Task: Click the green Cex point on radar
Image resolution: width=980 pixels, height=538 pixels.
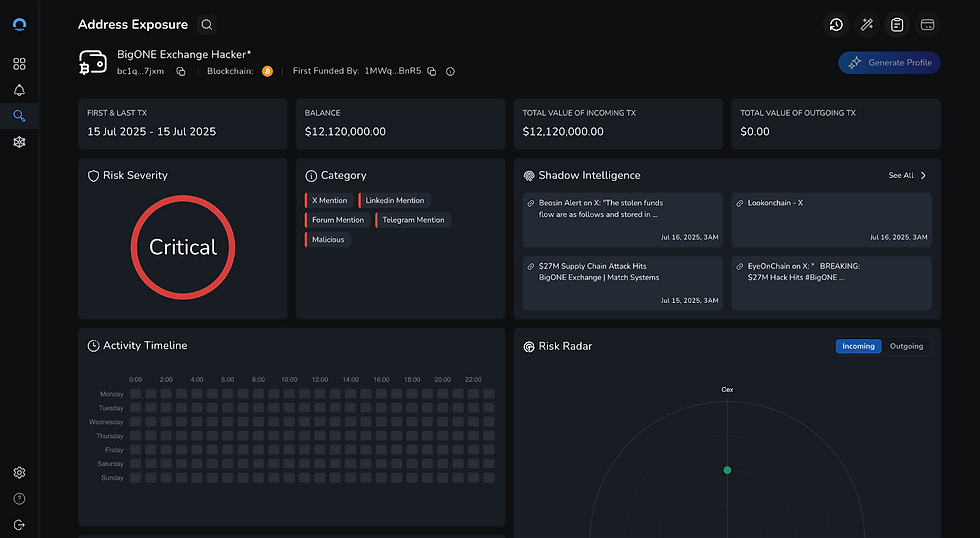Action: (x=727, y=470)
